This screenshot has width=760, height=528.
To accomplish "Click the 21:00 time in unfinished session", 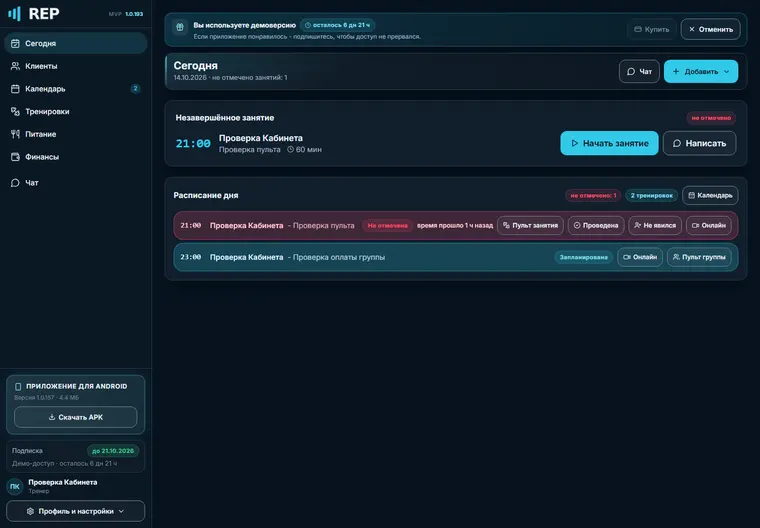I will coord(193,144).
